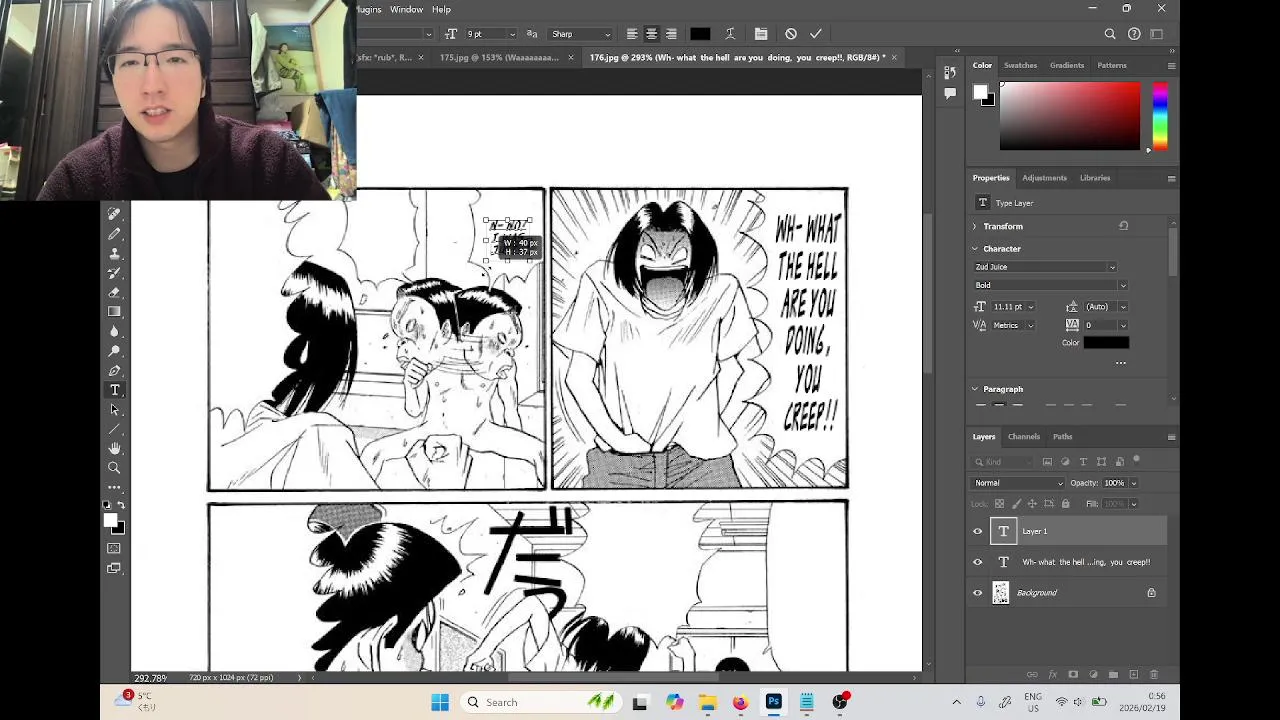This screenshot has width=1280, height=720.
Task: Left align text in options bar
Action: click(x=632, y=34)
